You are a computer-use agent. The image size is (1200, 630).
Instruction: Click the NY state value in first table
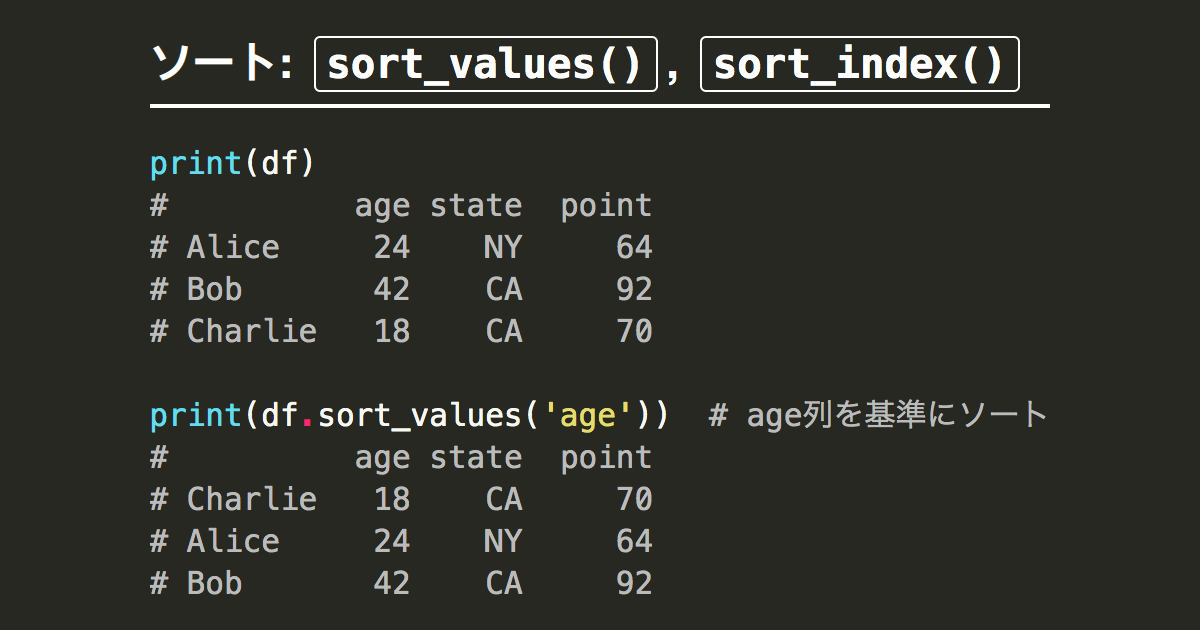pyautogui.click(x=503, y=247)
